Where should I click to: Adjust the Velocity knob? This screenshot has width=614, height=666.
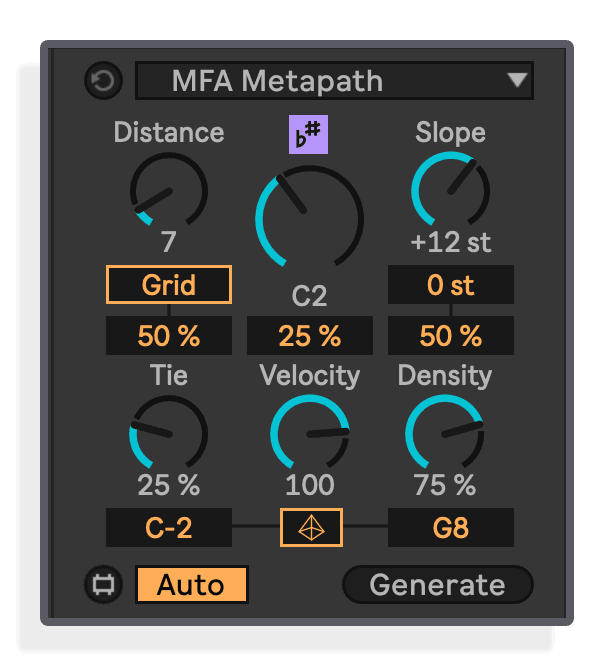(310, 434)
